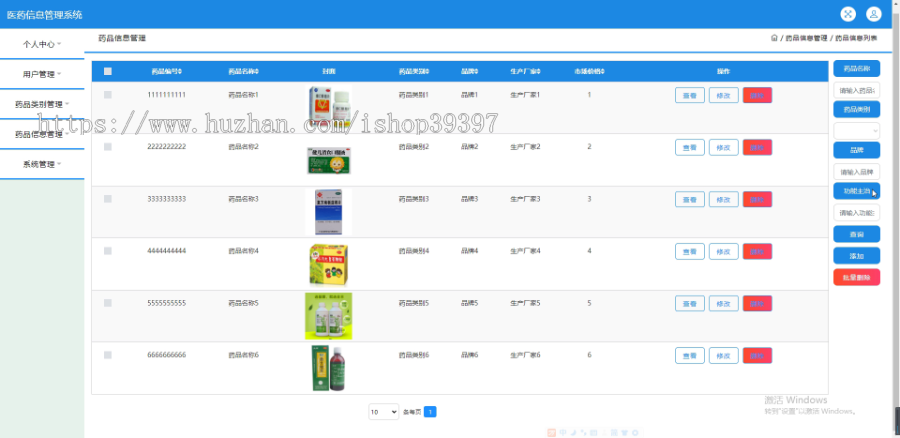
Task: Click 删除 for 药品名称4
Action: tap(757, 251)
